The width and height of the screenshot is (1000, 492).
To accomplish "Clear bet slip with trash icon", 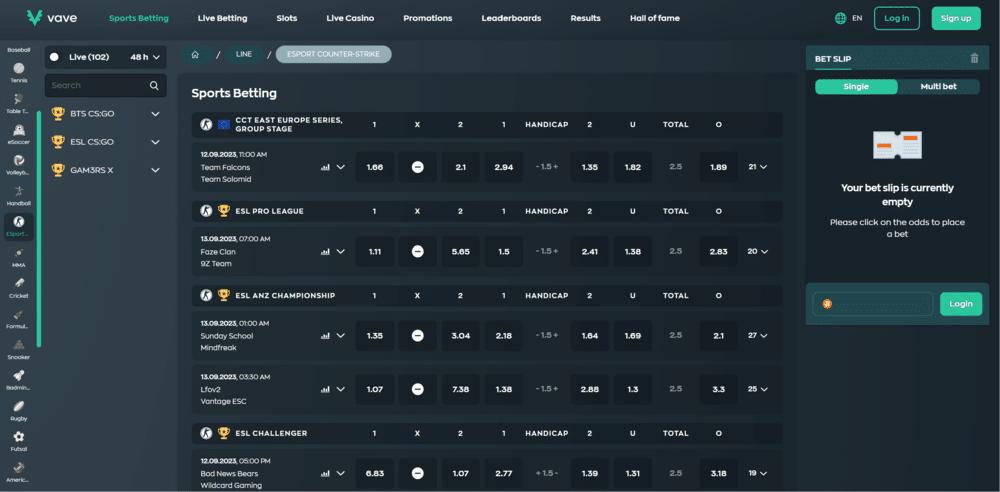I will click(x=974, y=58).
